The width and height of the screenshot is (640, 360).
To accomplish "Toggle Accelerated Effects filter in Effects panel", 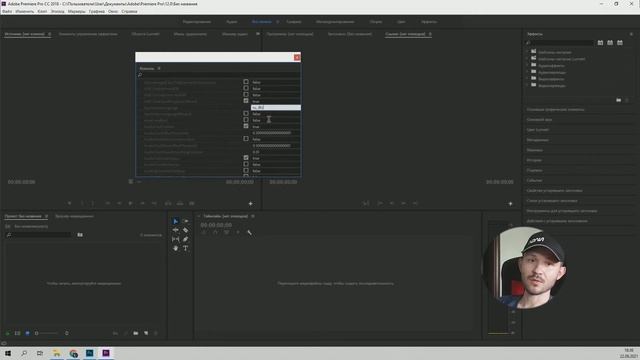I will pos(600,42).
